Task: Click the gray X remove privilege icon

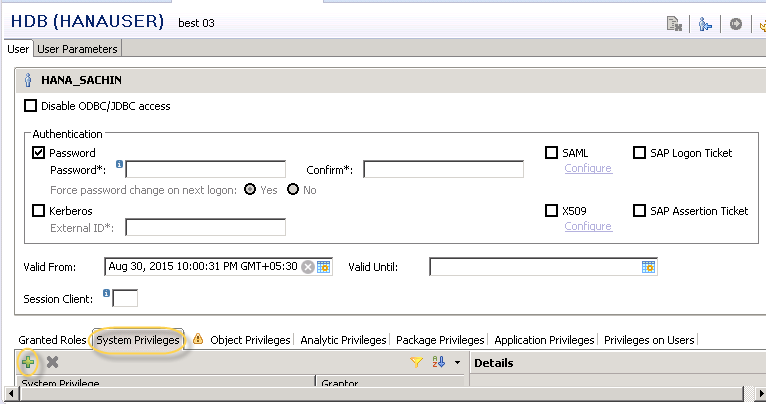Action: click(x=53, y=362)
